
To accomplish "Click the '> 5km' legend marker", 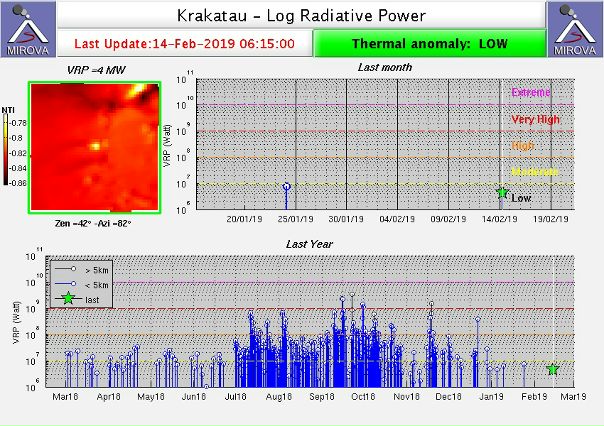I will click(74, 270).
